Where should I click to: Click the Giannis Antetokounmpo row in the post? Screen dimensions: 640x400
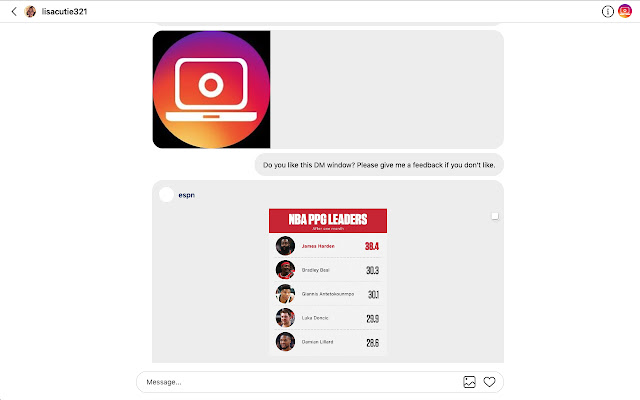click(x=328, y=294)
